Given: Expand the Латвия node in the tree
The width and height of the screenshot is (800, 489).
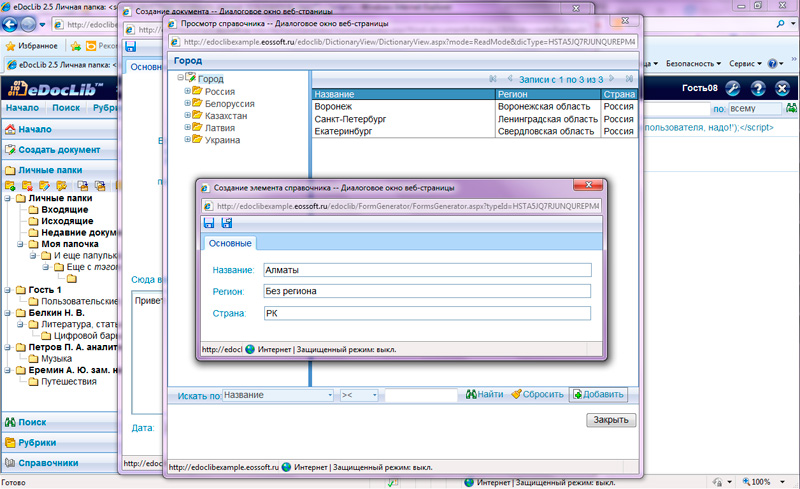Looking at the screenshot, I should [187, 127].
